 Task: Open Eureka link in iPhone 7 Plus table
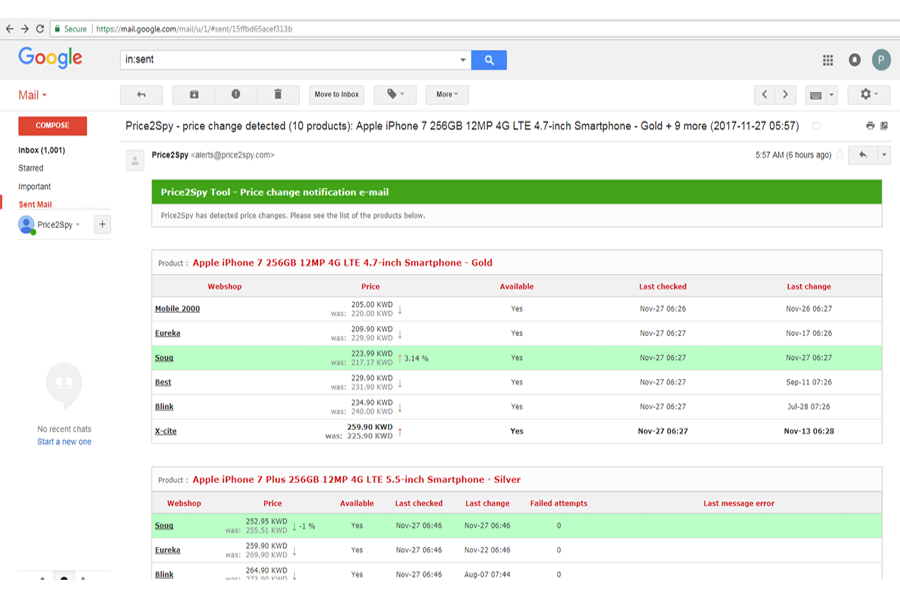coord(168,550)
